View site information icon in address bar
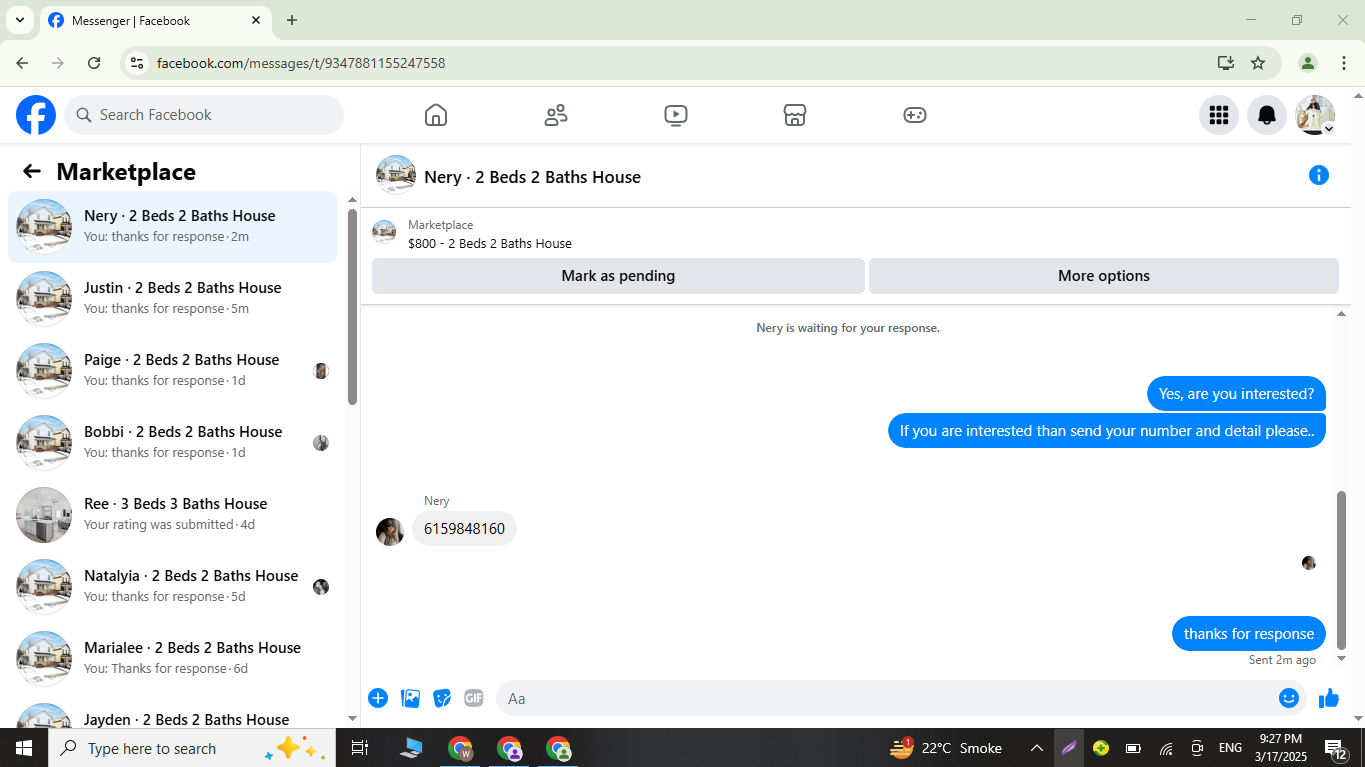This screenshot has height=767, width=1365. 138,63
